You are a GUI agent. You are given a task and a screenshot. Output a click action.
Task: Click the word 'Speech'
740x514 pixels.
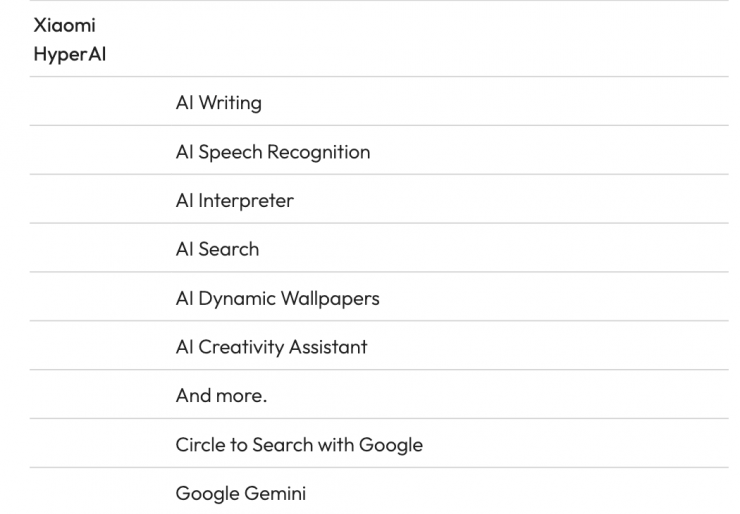coord(232,152)
